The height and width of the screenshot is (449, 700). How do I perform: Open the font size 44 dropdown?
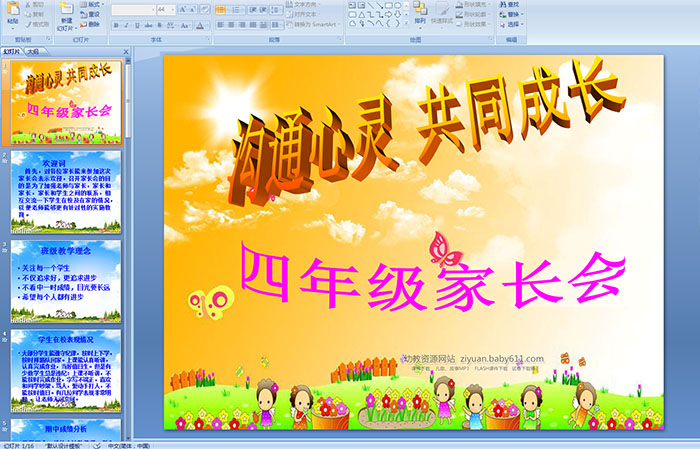click(173, 10)
